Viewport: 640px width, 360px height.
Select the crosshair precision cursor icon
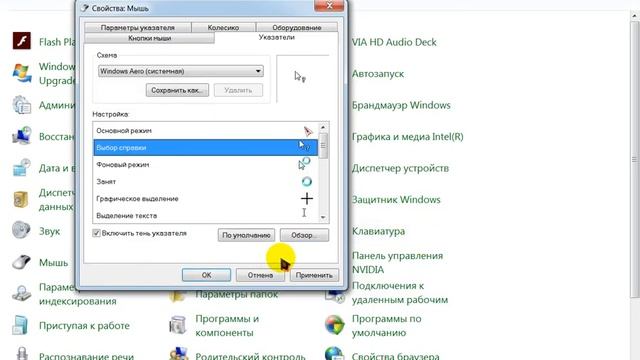[307, 199]
